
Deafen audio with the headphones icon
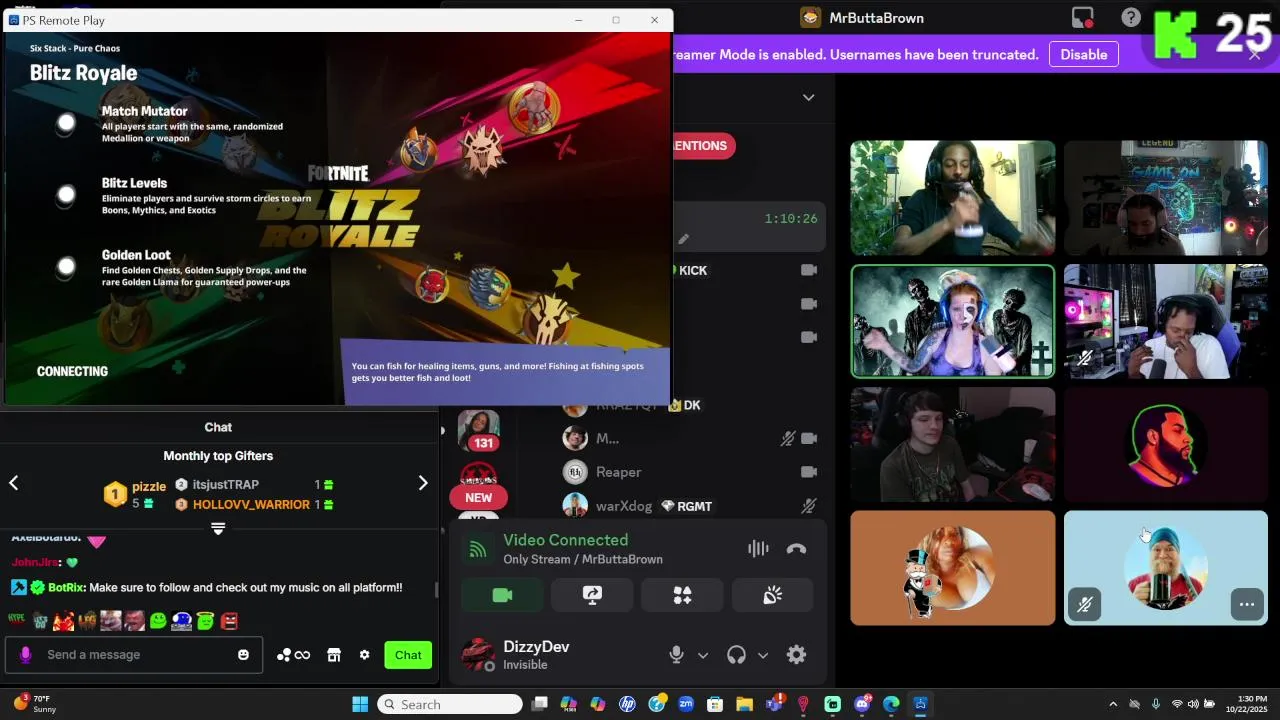tap(736, 654)
